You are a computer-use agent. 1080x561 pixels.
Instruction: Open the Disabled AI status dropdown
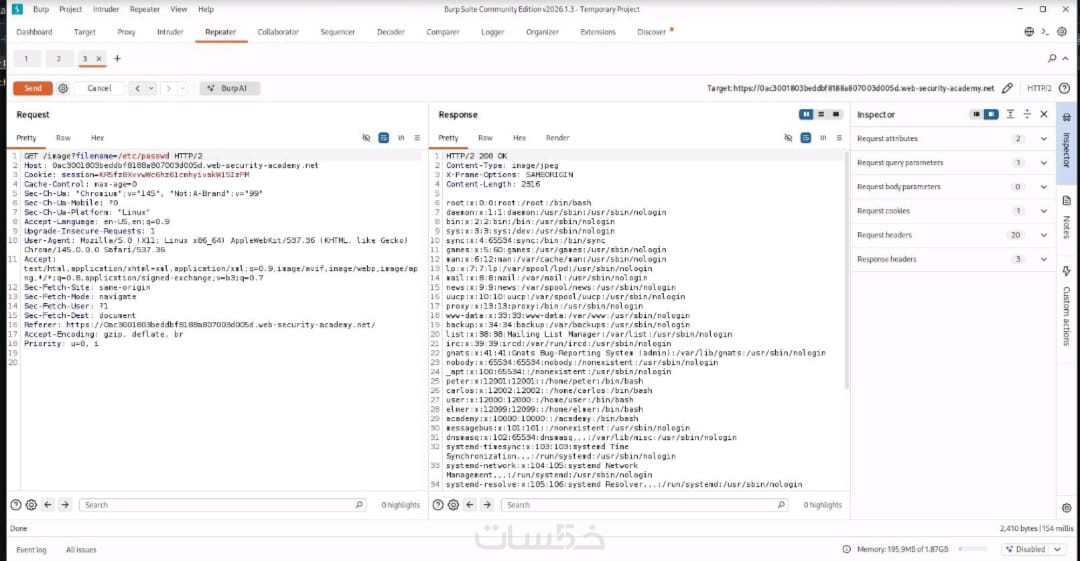click(x=1033, y=549)
